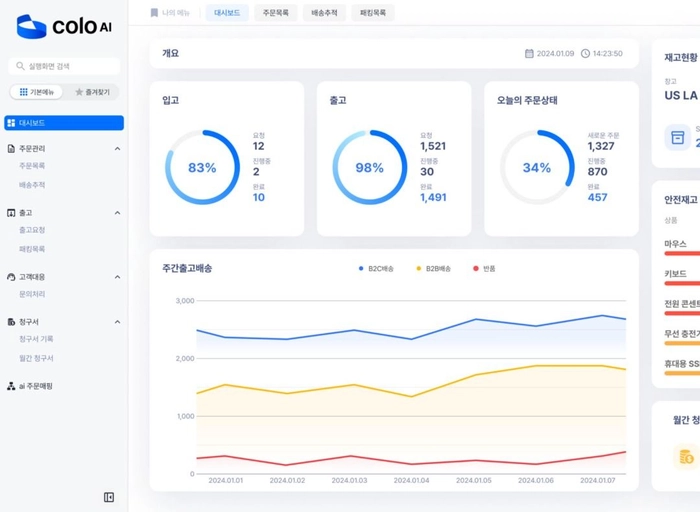Open the 주문목록 tab at top

pyautogui.click(x=275, y=13)
